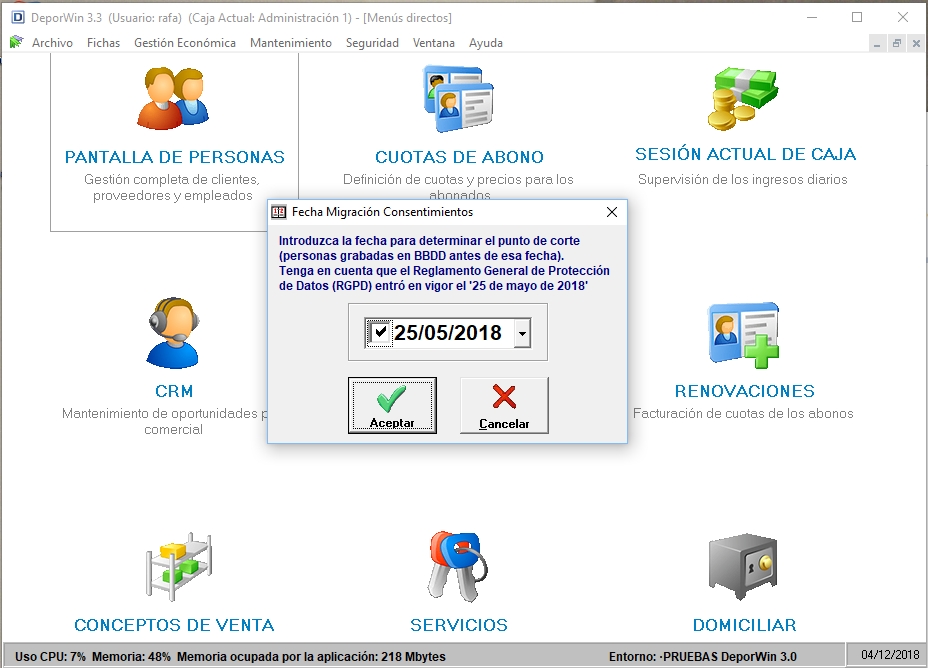Open the Conceptos de Venta shelf icon
The image size is (928, 668).
coord(179,566)
